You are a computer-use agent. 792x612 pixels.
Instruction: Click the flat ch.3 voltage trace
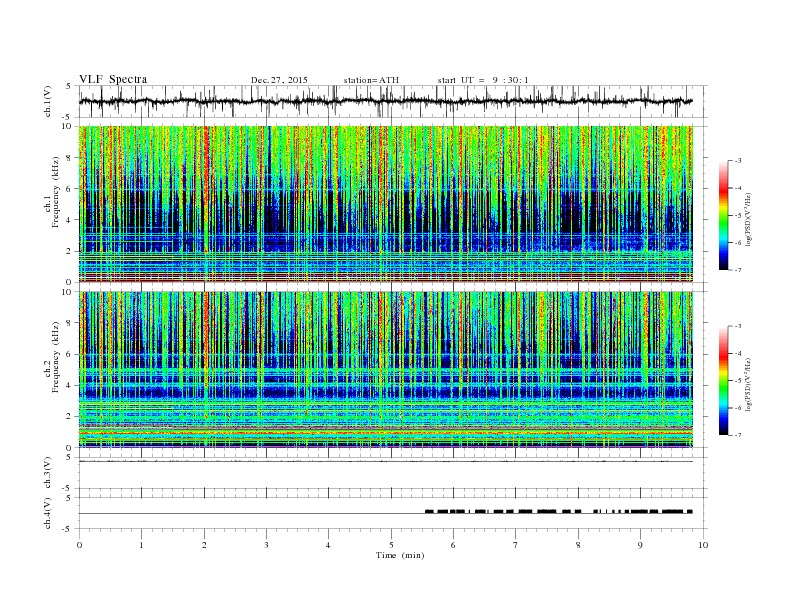386,462
